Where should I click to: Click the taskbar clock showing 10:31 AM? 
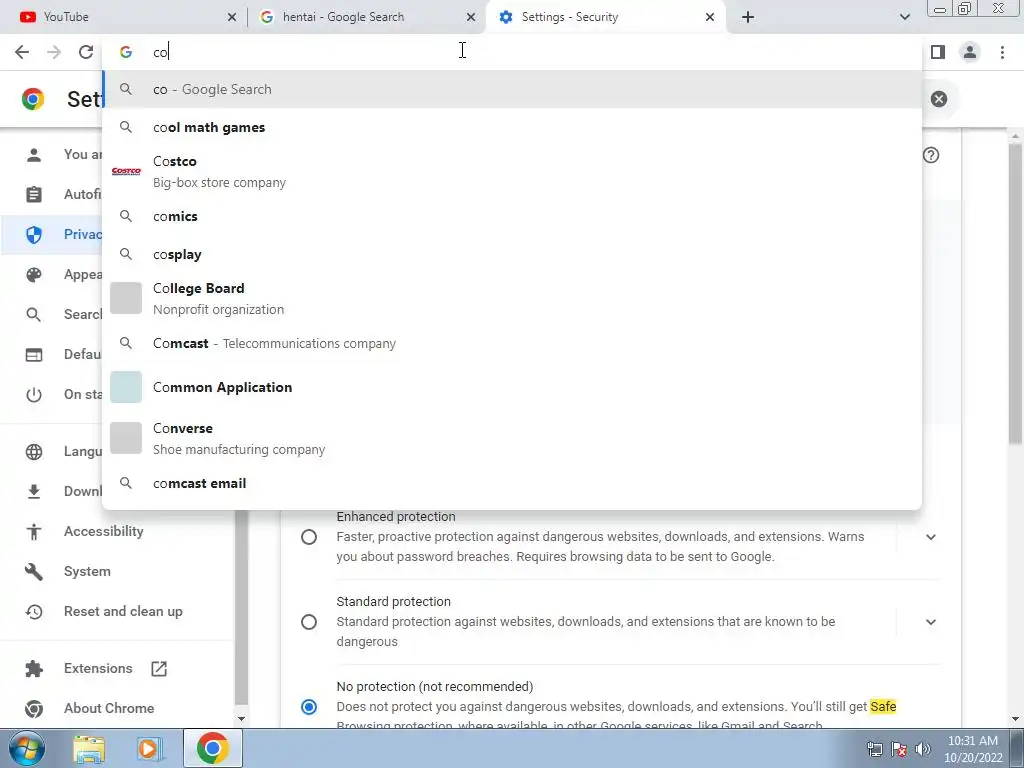(972, 749)
